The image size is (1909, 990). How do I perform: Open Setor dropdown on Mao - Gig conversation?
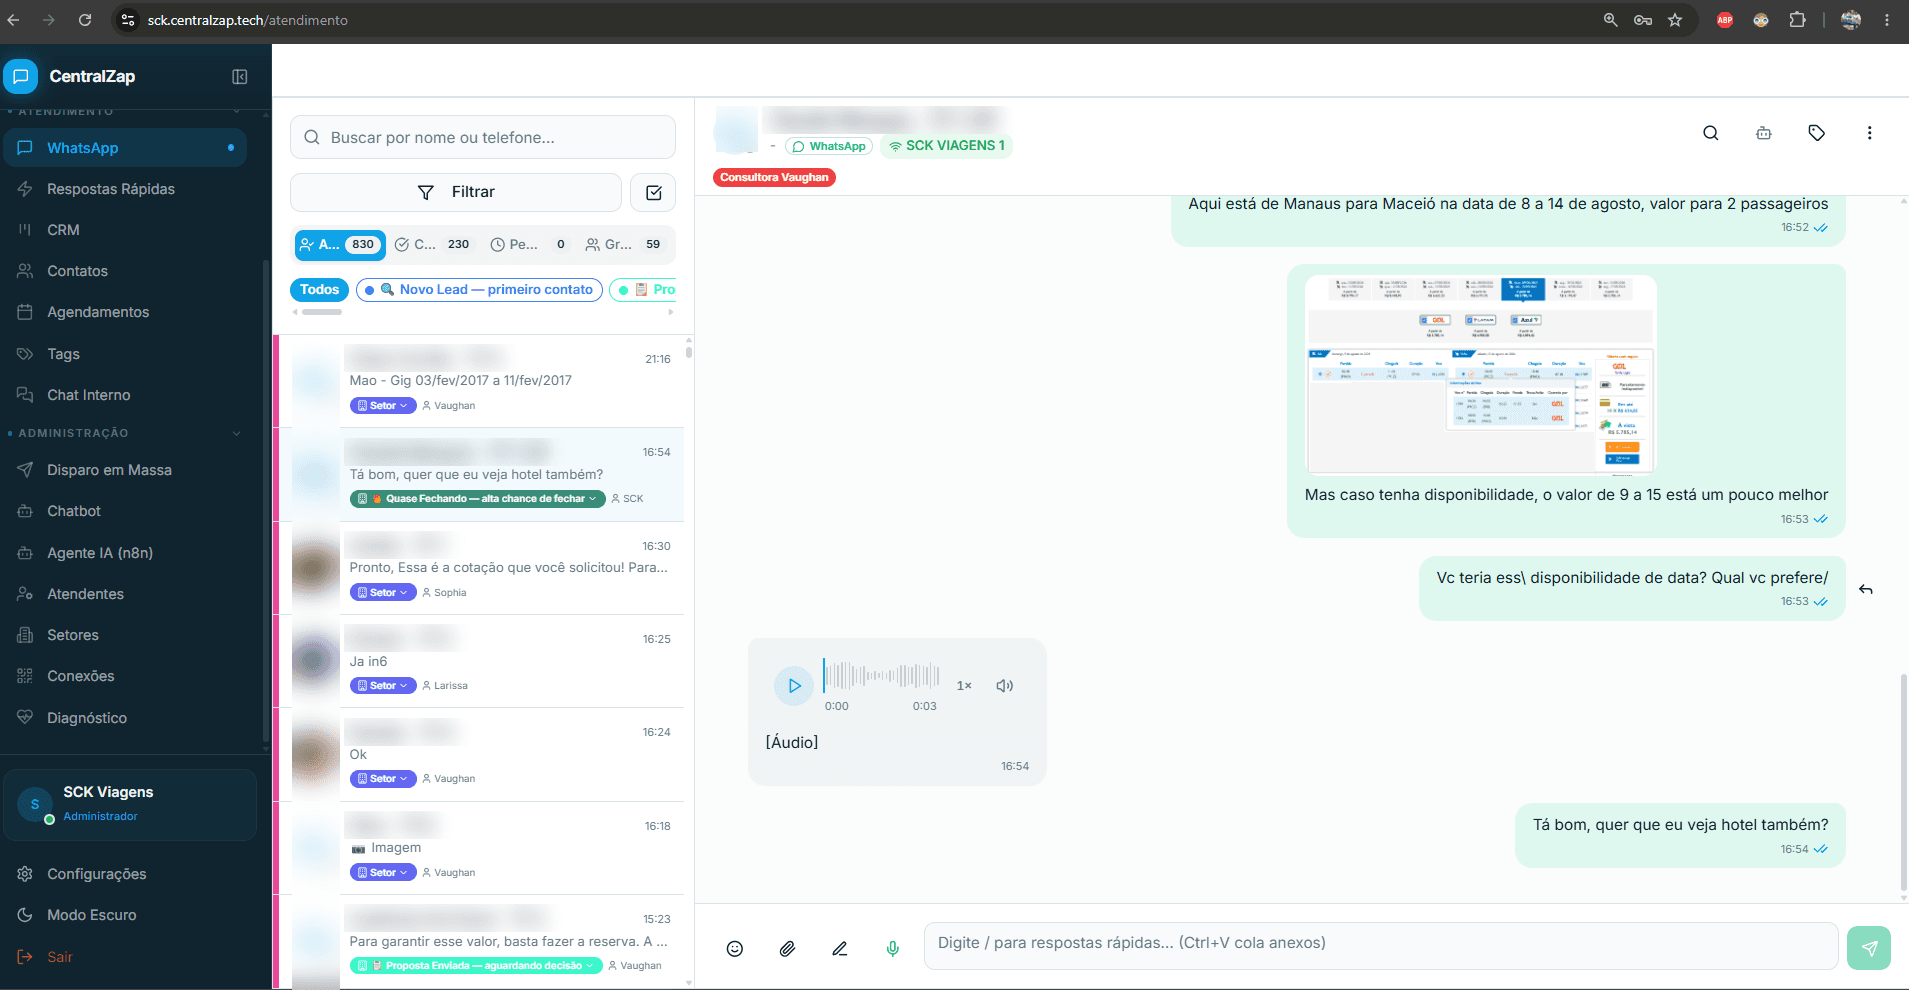click(x=383, y=406)
